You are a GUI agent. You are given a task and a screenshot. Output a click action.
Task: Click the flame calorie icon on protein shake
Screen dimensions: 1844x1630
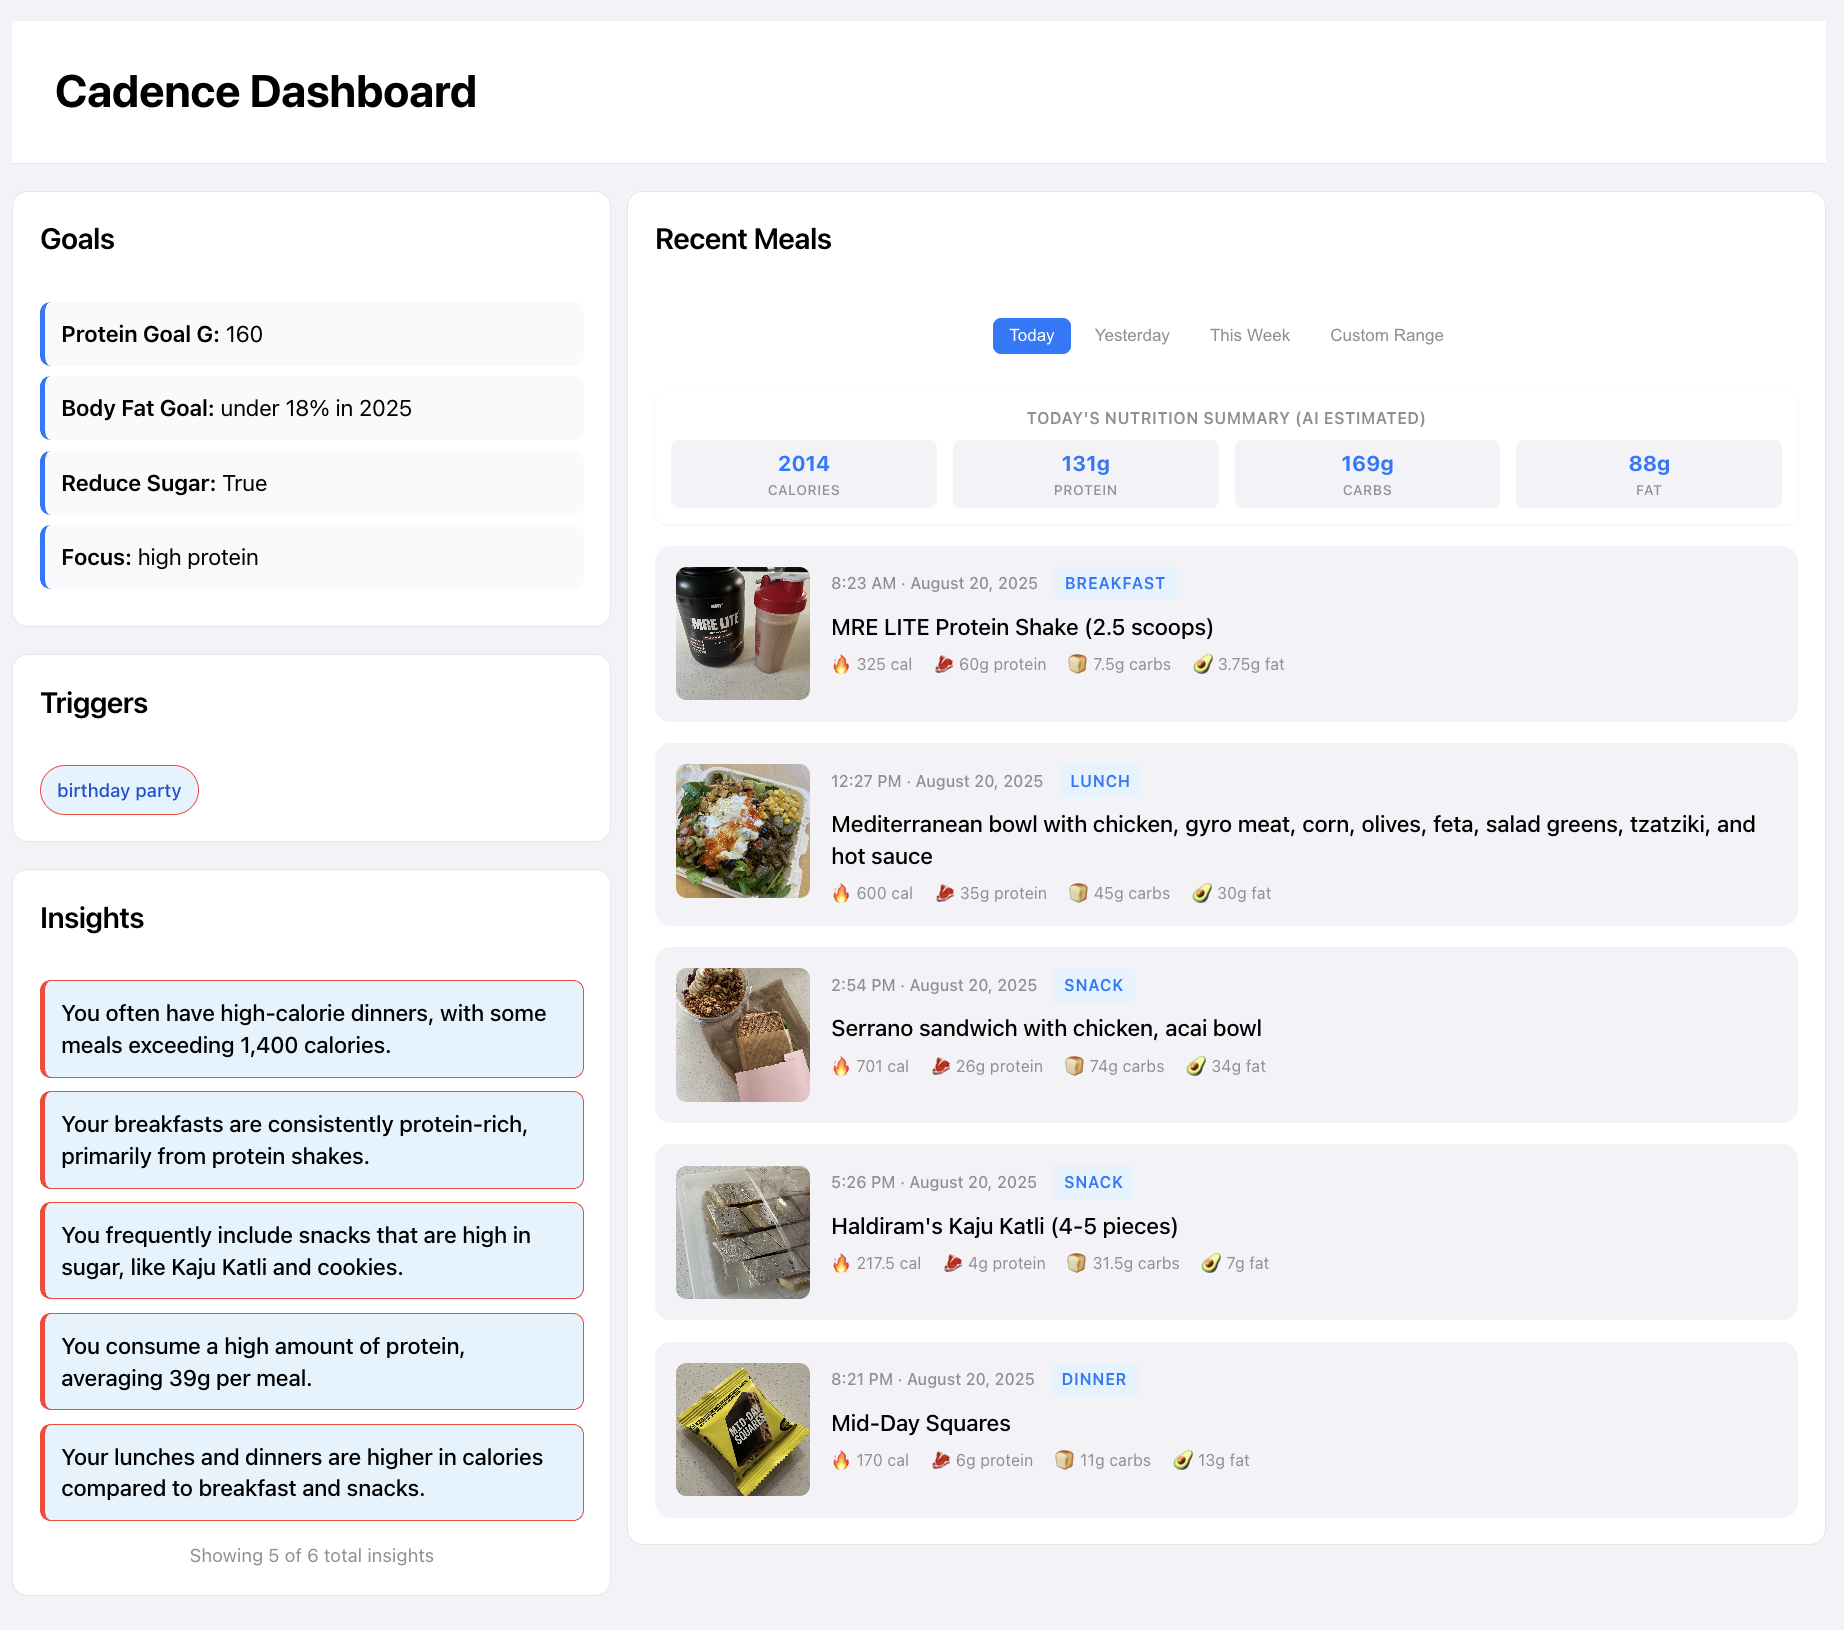point(841,665)
